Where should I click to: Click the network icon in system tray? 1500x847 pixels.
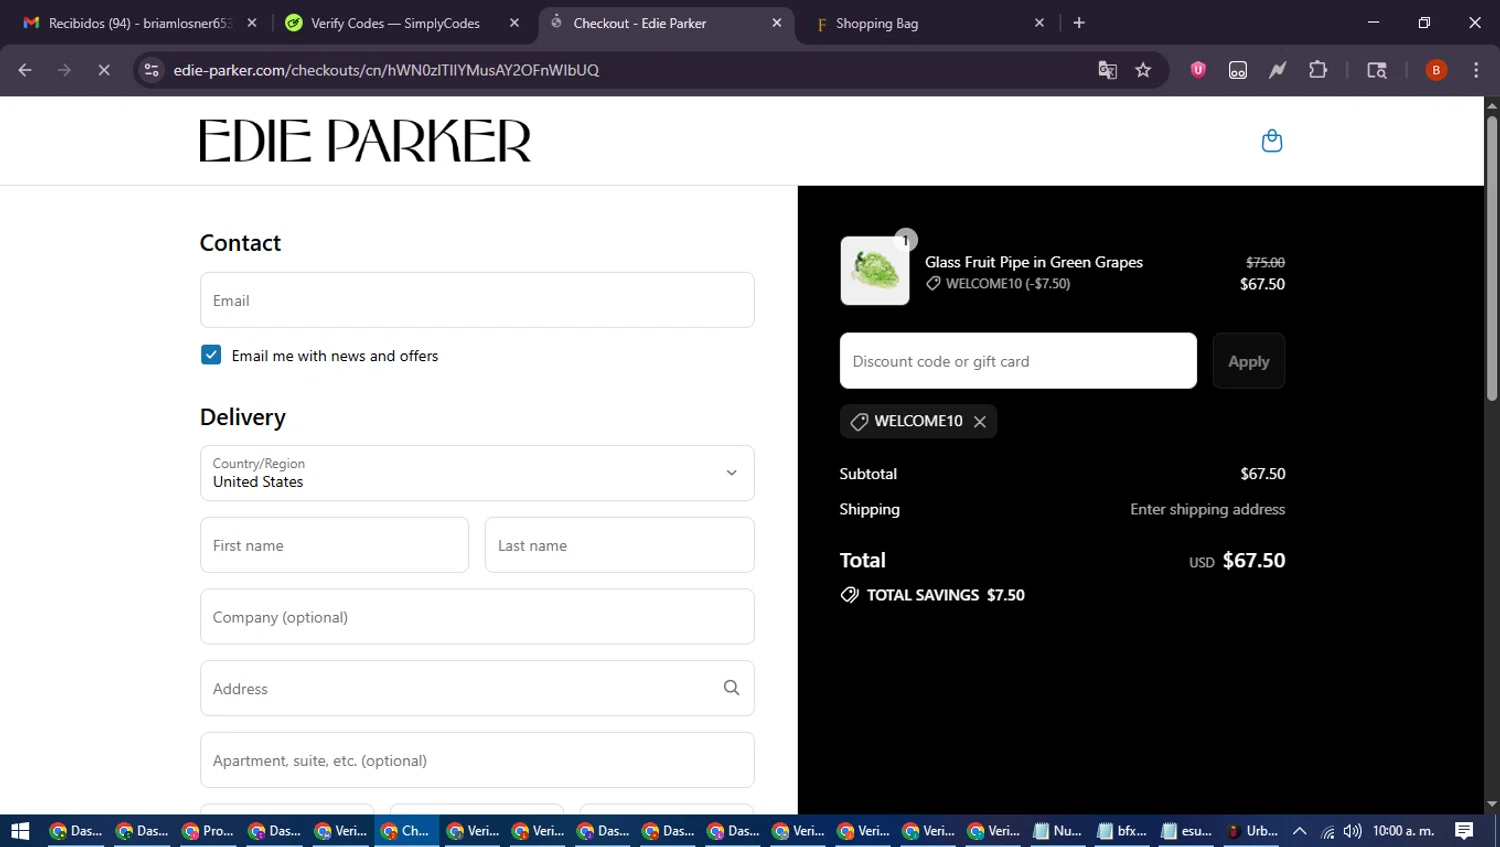(1328, 831)
